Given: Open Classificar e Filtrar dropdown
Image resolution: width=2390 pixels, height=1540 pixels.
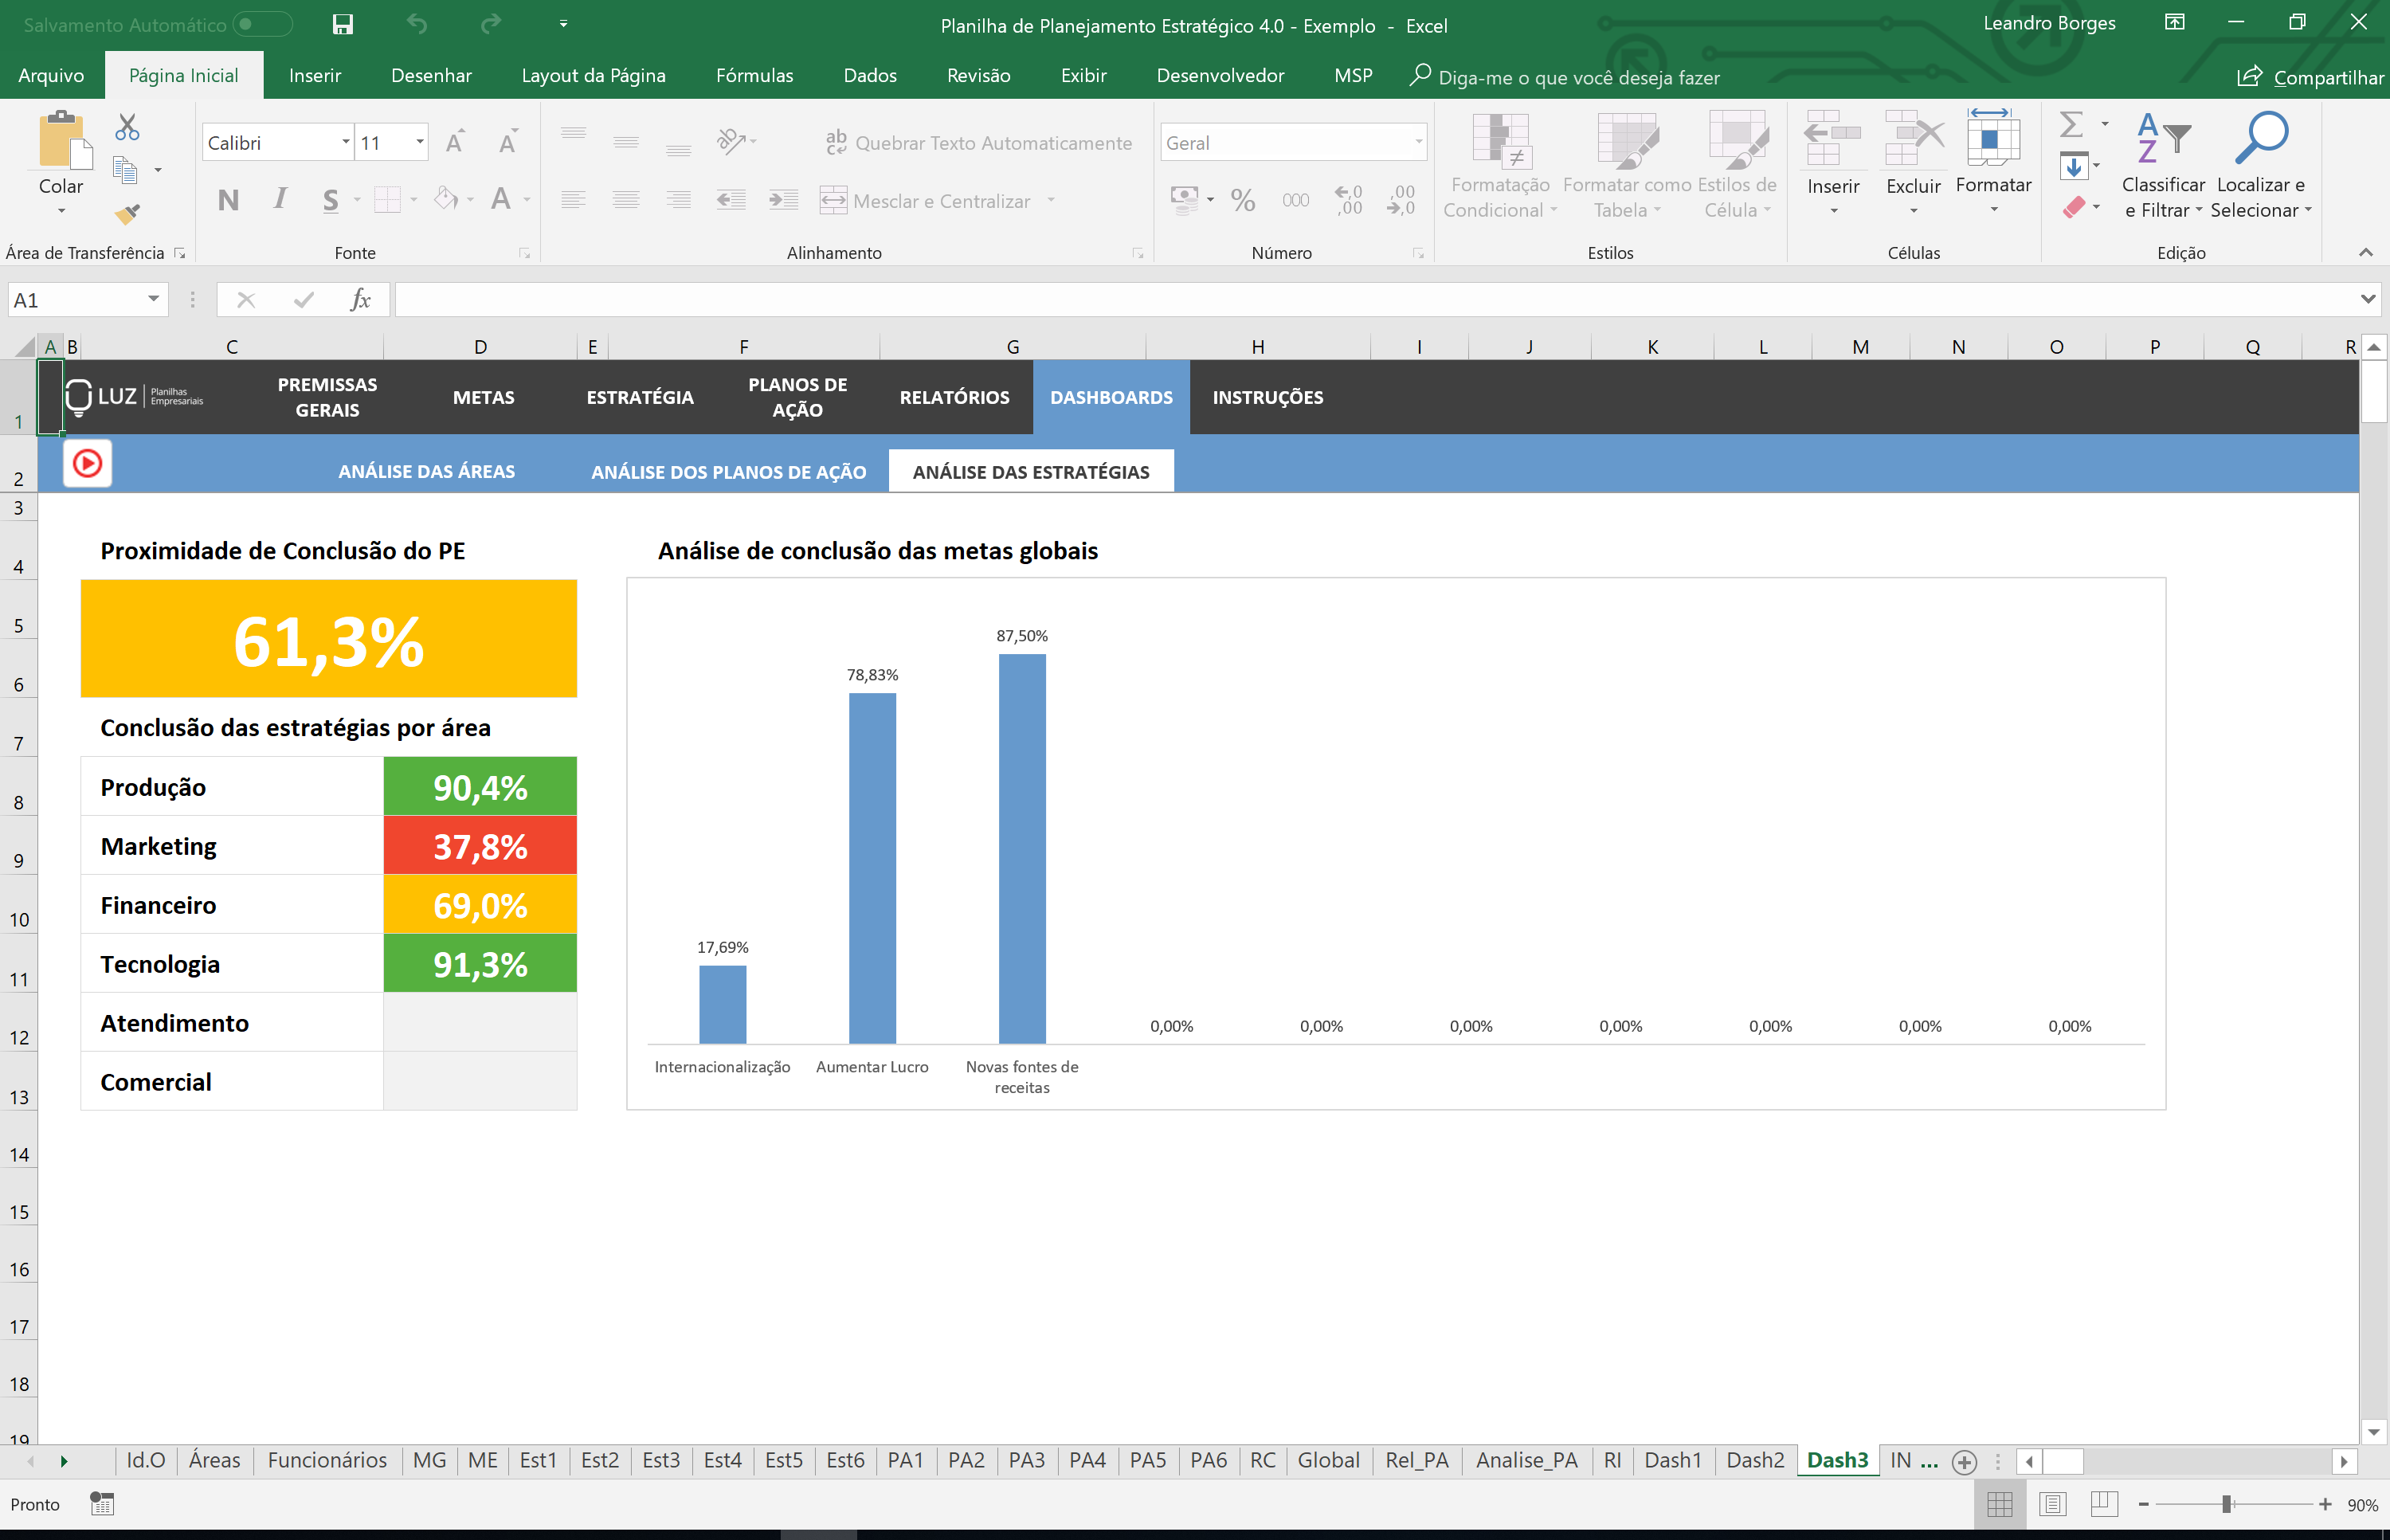Looking at the screenshot, I should tap(2163, 166).
